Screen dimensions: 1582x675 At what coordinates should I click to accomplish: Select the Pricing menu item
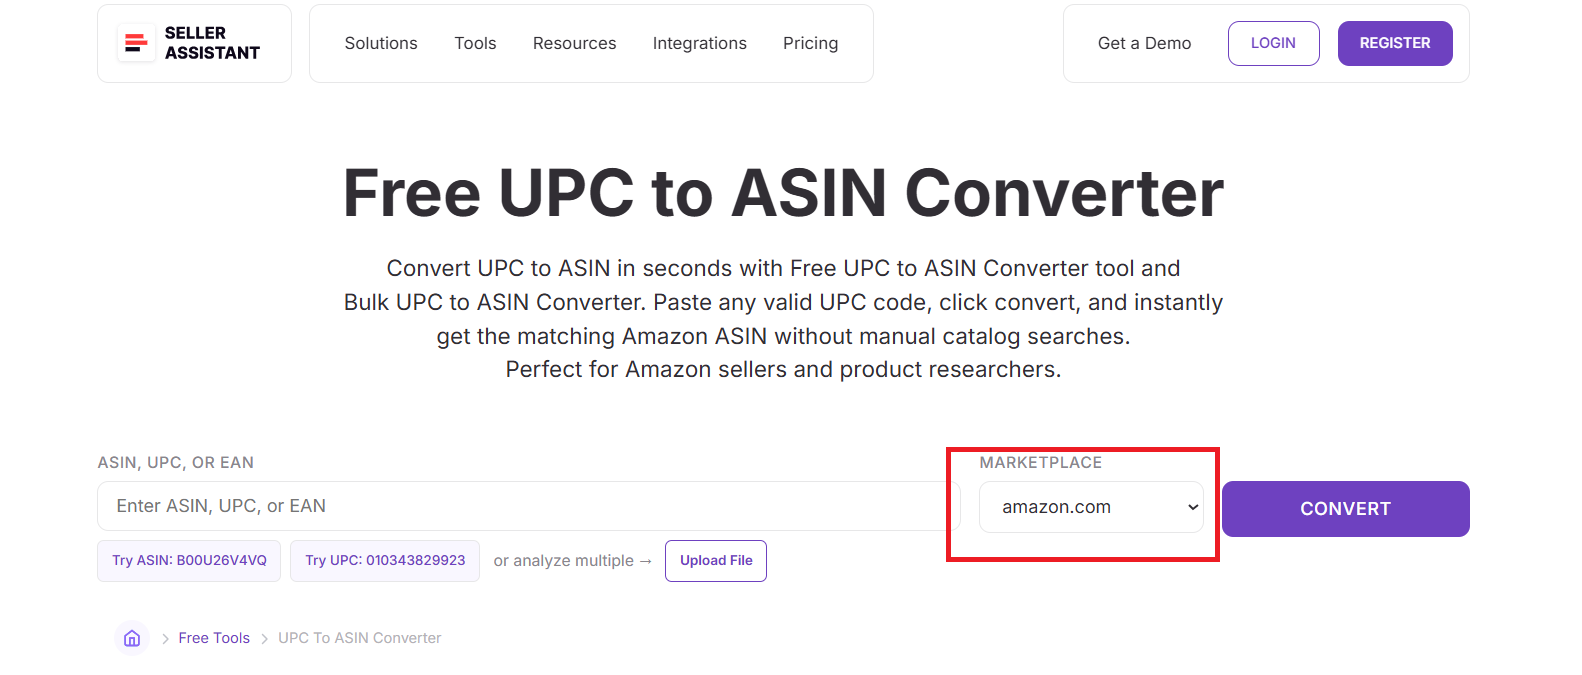[x=810, y=43]
